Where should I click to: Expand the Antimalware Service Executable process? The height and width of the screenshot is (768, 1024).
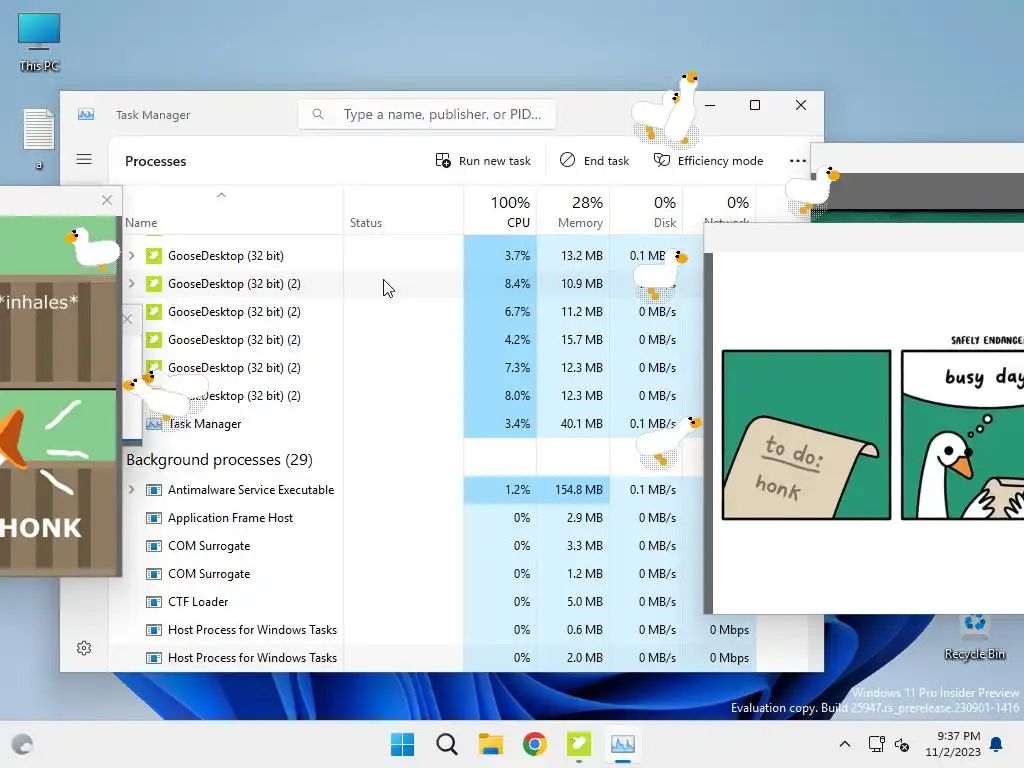point(131,490)
